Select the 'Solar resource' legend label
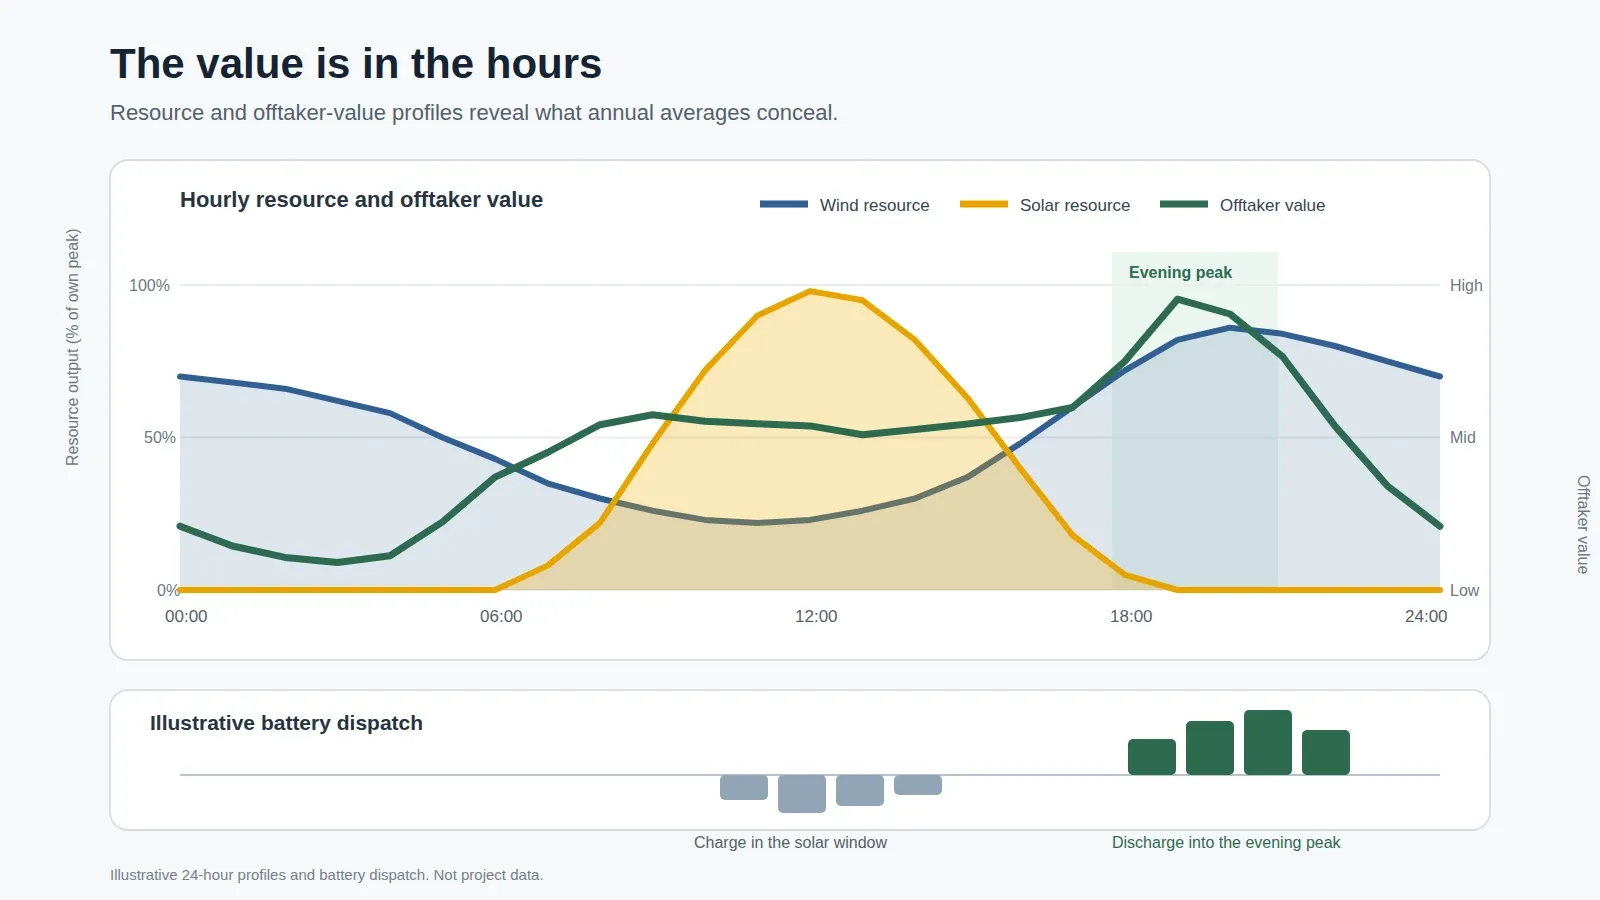The image size is (1600, 900). [1075, 205]
